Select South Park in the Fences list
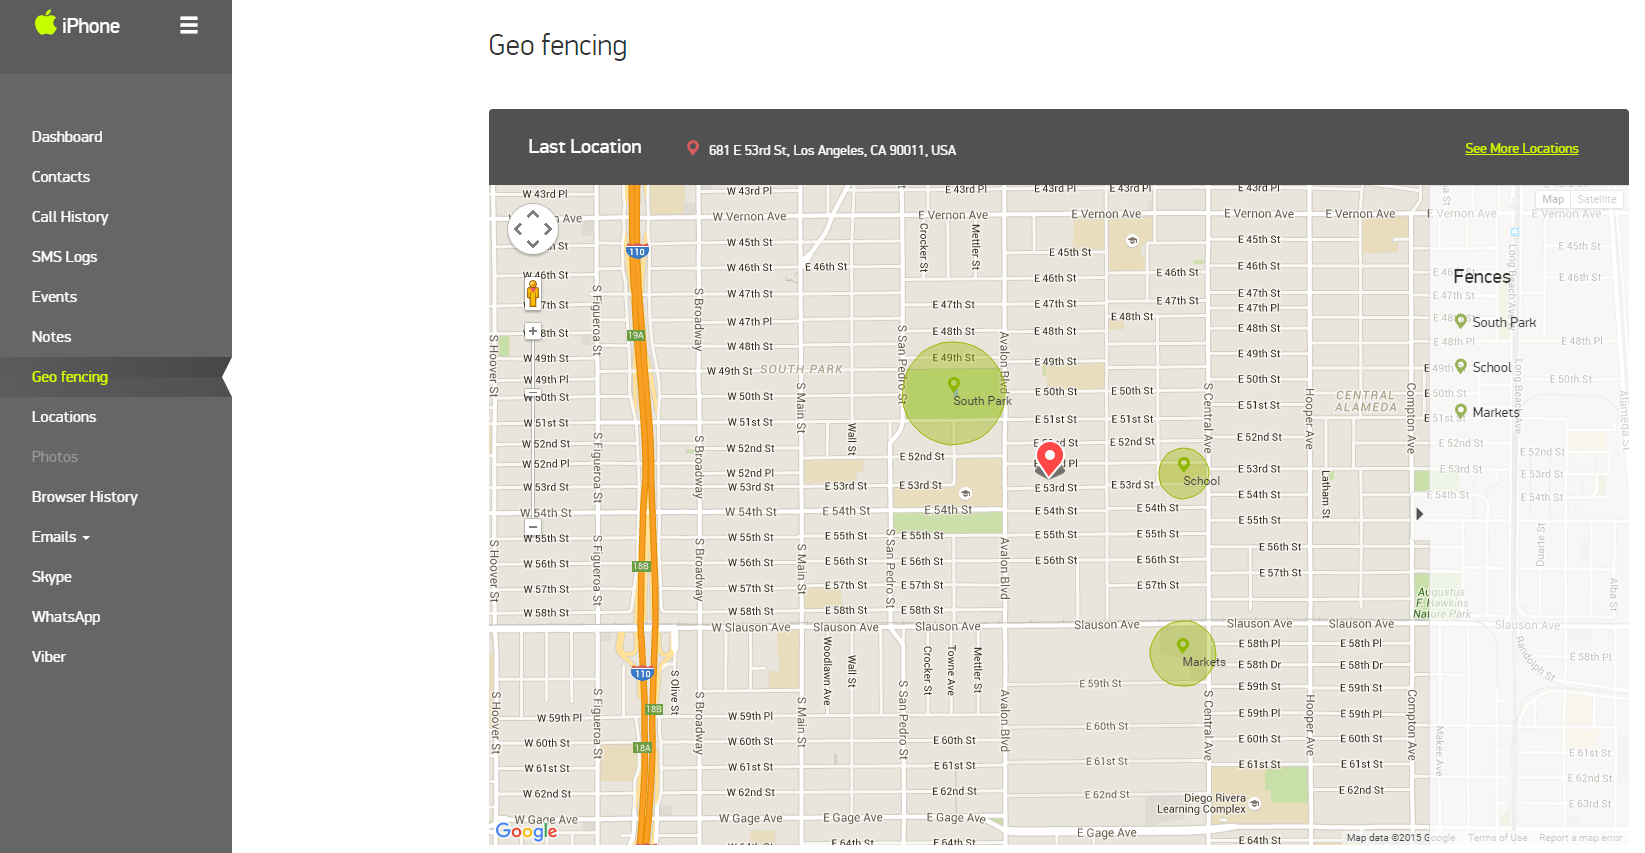 1495,322
